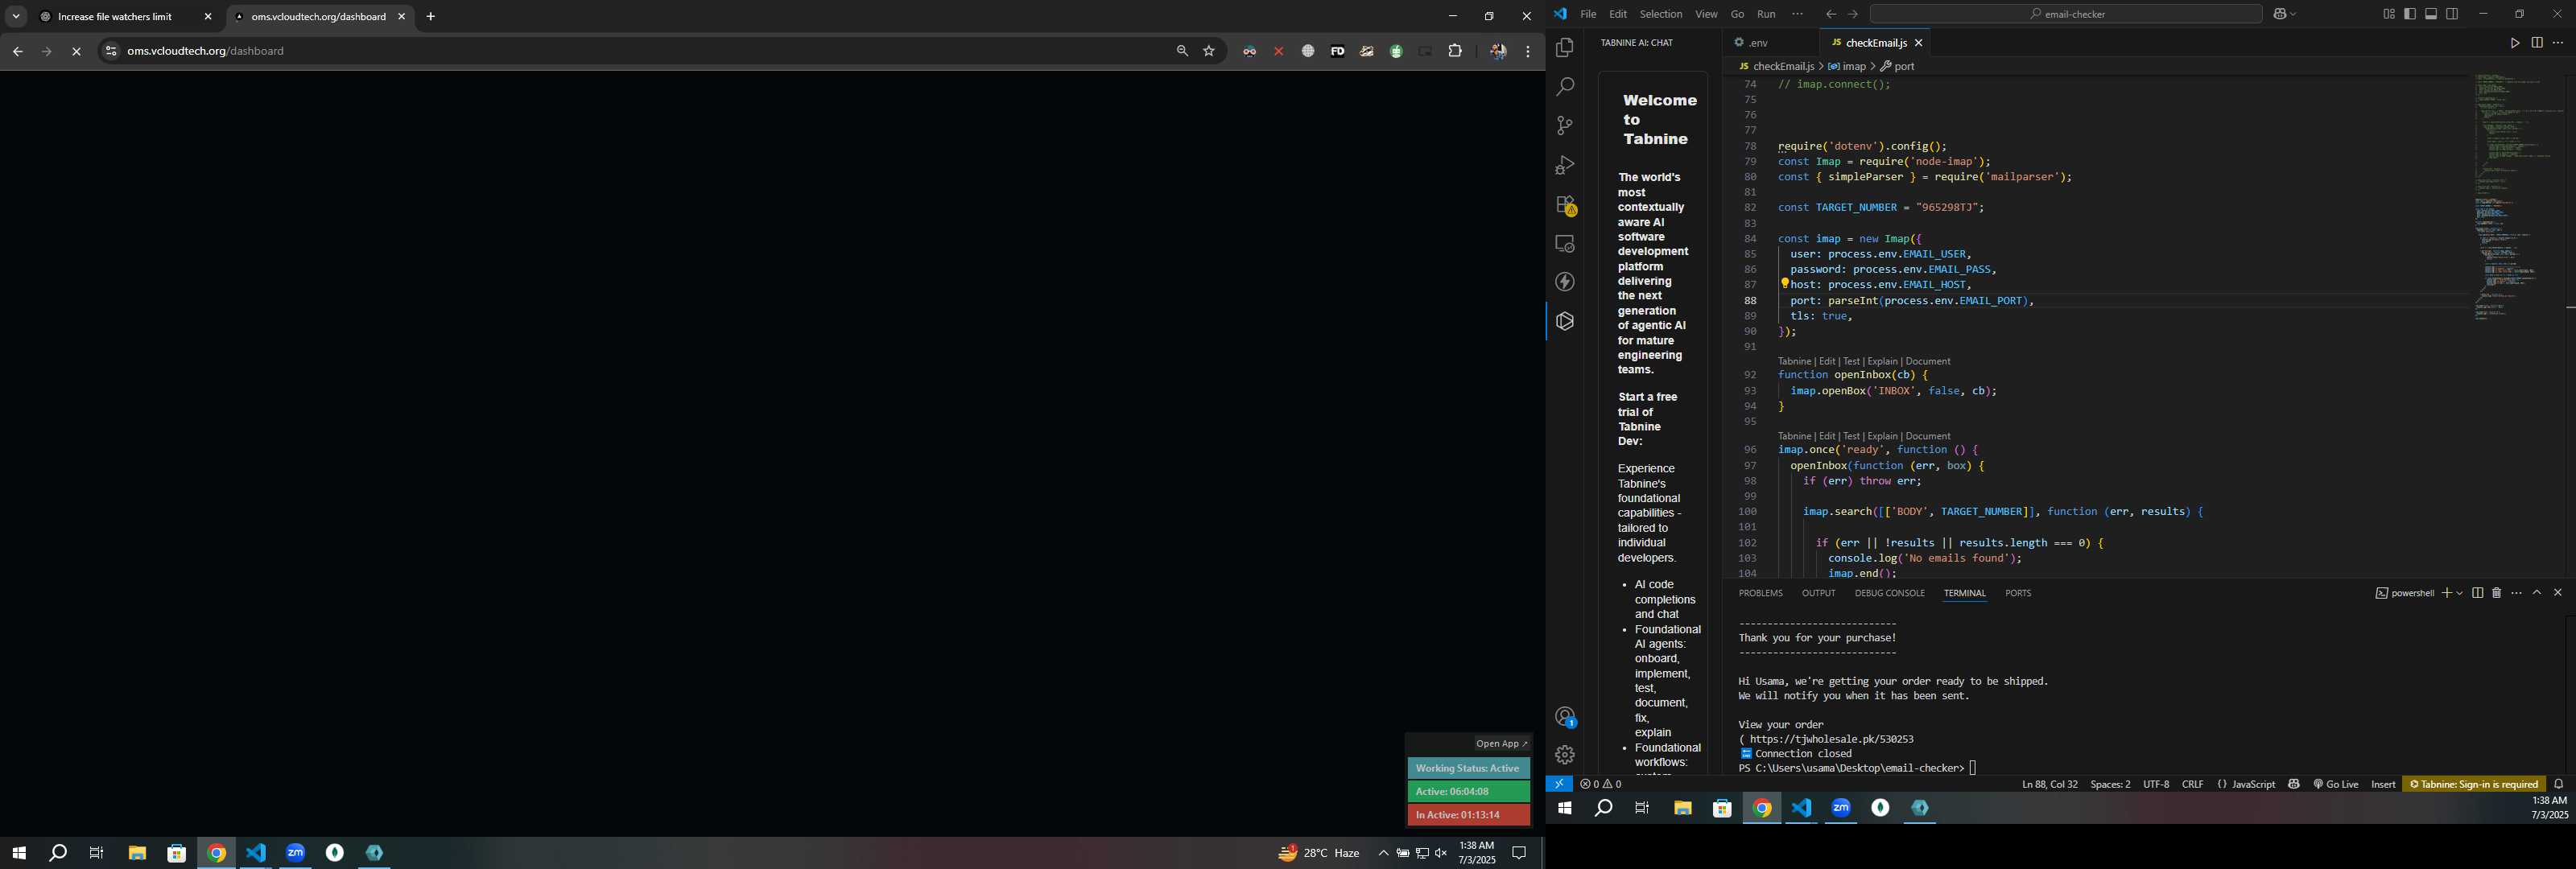The width and height of the screenshot is (2576, 869).
Task: Click the red X extension icon in Chrome
Action: [1278, 51]
